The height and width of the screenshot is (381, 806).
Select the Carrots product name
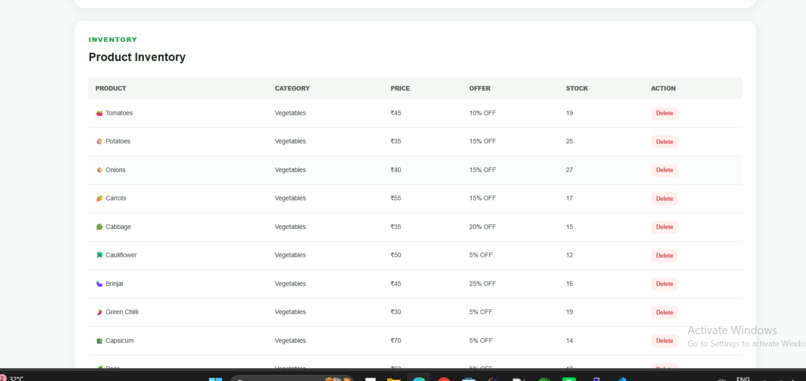[x=116, y=198]
